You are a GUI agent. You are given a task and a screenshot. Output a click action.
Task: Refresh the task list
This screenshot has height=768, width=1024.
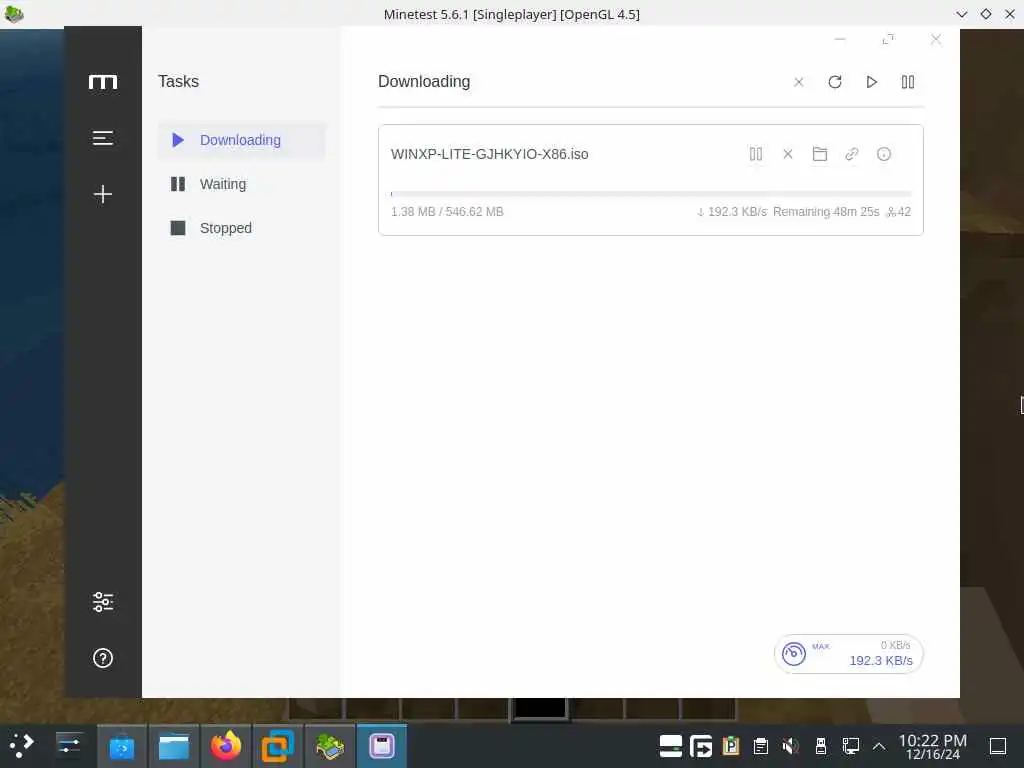coord(835,82)
